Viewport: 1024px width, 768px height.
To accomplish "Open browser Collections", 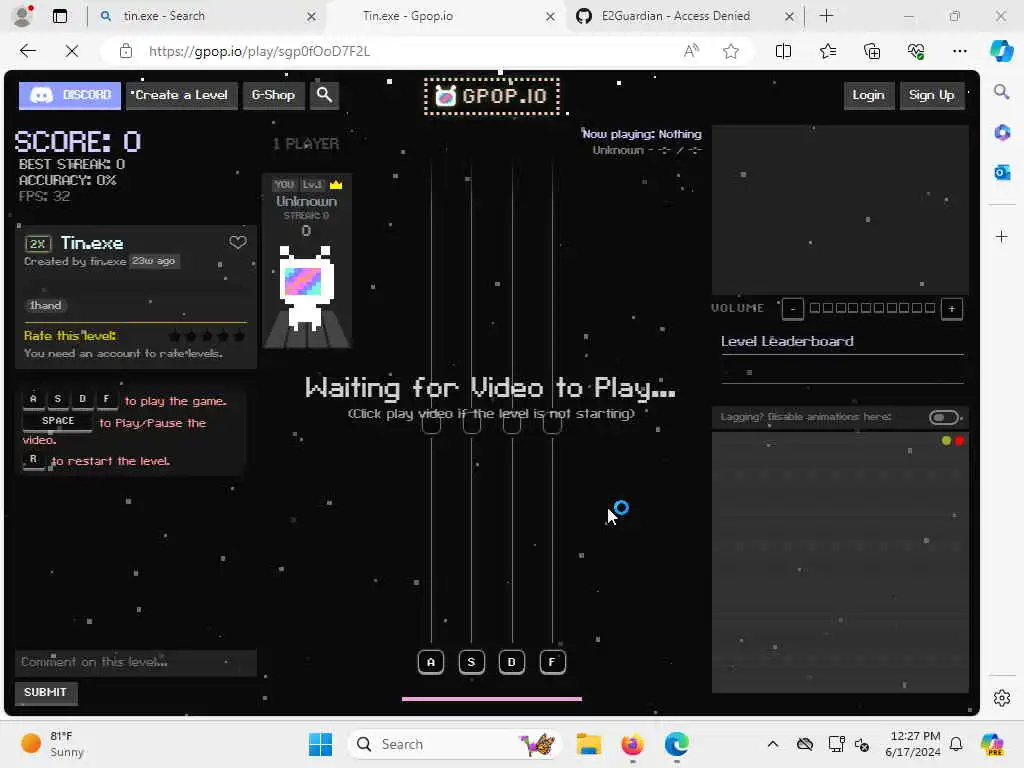I will [872, 51].
